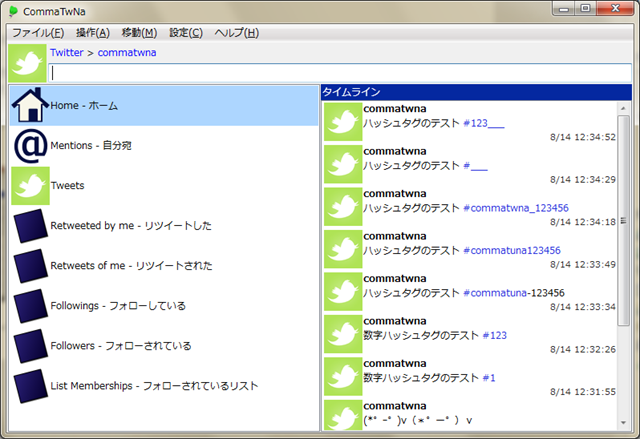Select Retweeted by me - リツイートした

(164, 226)
